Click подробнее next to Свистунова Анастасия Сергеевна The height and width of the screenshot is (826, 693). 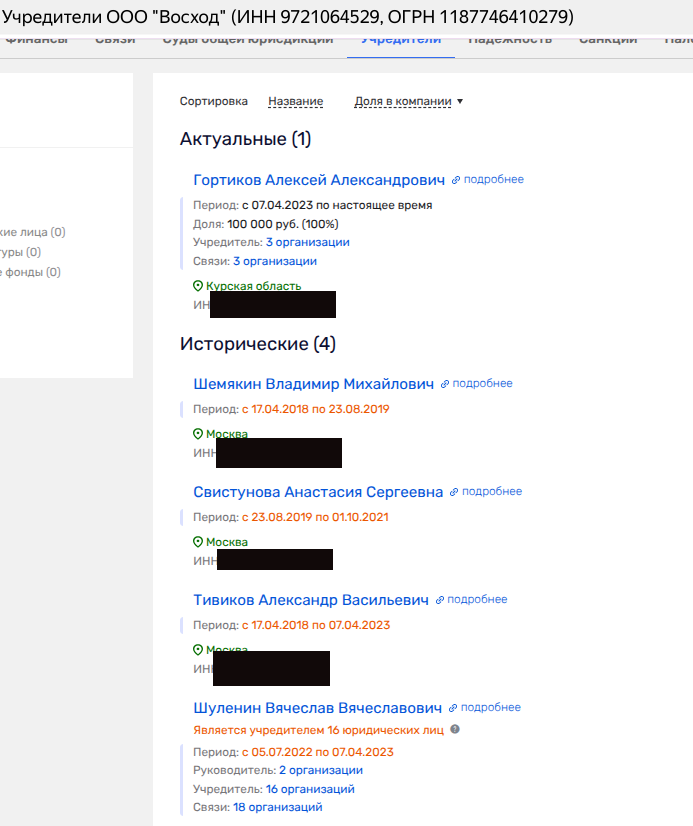point(492,492)
